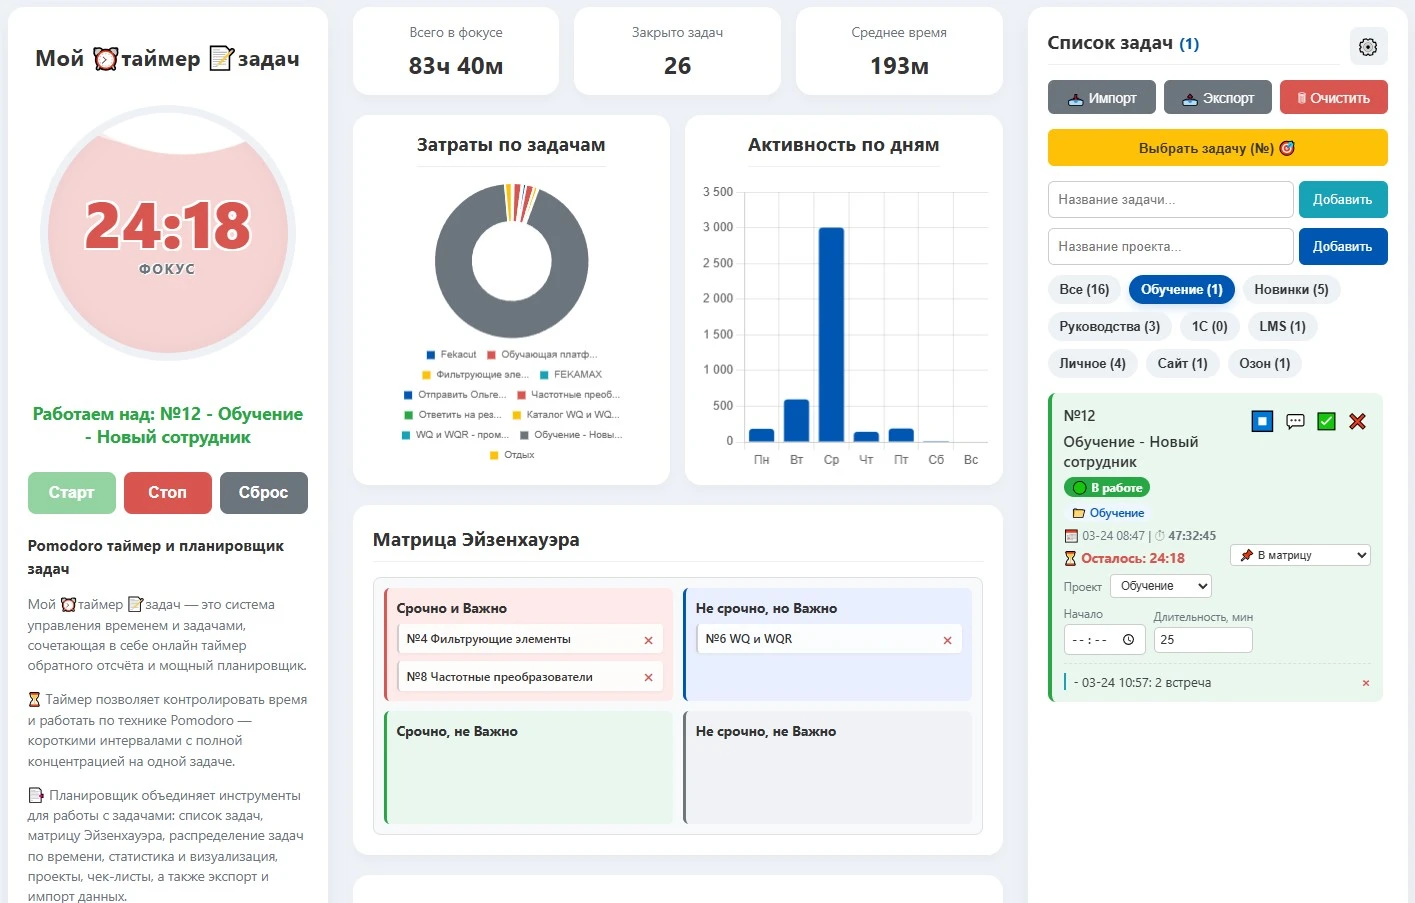1415x903 pixels.
Task: Toggle the 'Обучающая платф...' legend entry
Action: [x=542, y=355]
